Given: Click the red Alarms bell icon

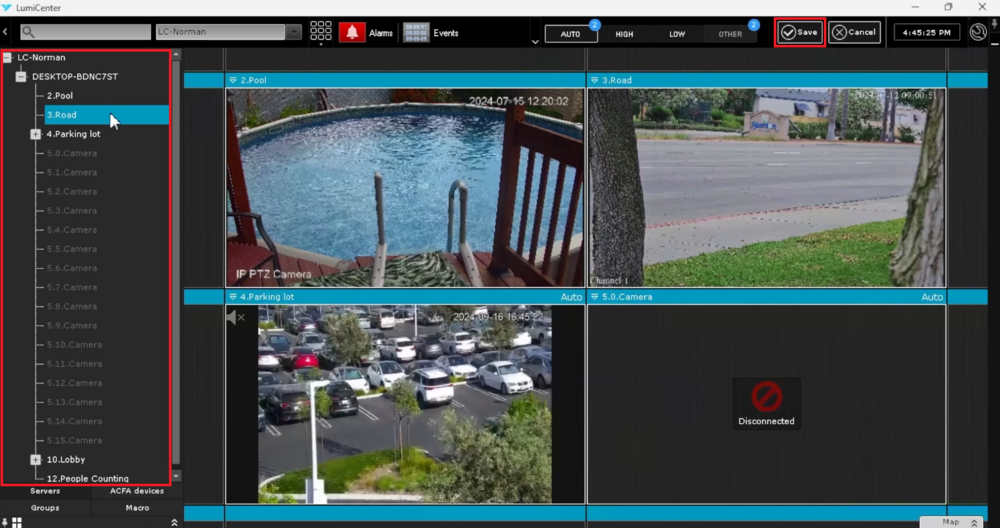Looking at the screenshot, I should click(x=352, y=33).
